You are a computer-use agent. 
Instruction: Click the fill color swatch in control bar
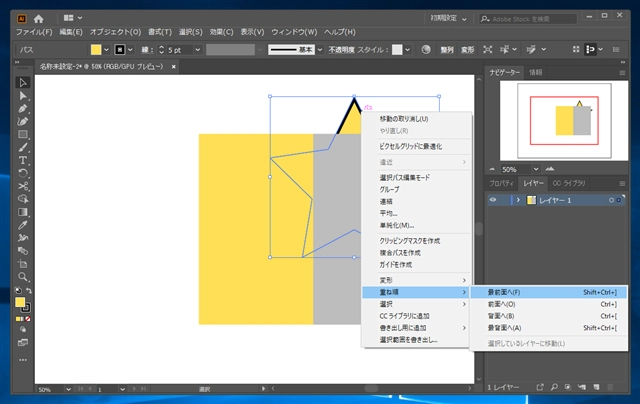(x=96, y=50)
